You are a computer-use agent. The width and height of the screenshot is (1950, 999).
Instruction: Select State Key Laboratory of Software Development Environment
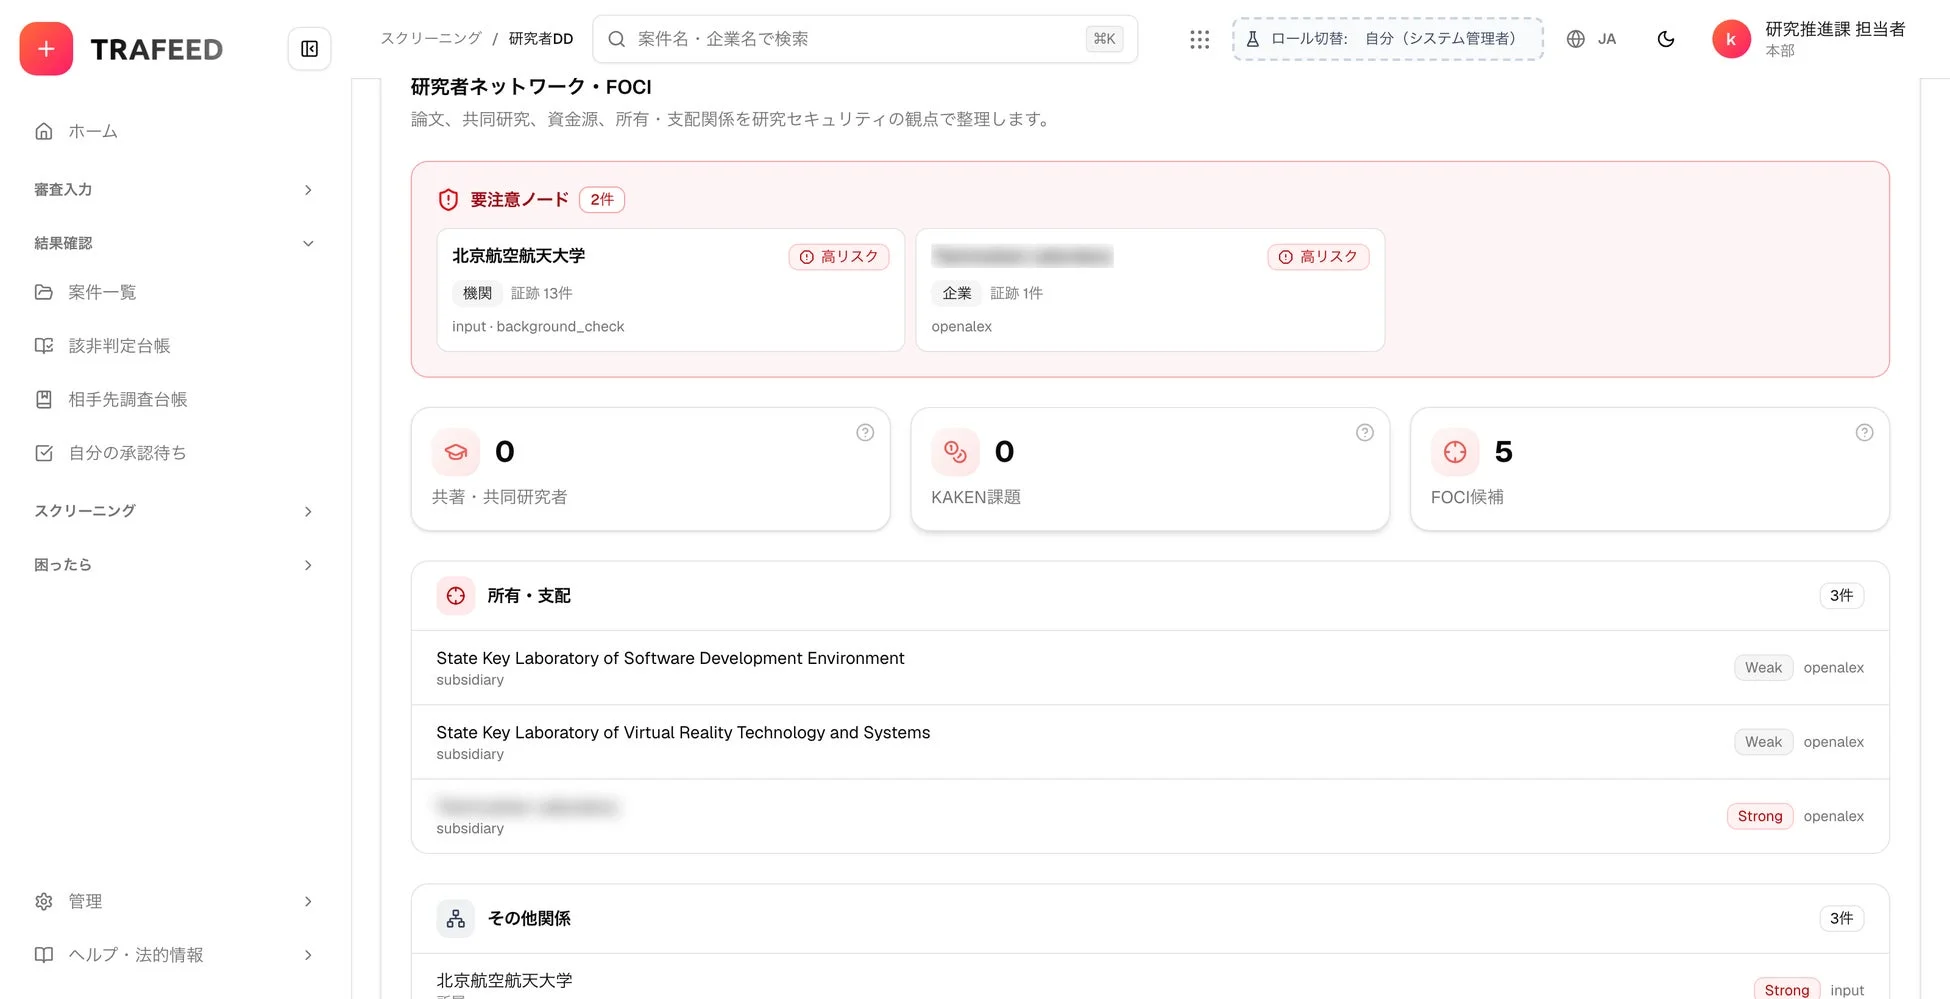point(1150,668)
